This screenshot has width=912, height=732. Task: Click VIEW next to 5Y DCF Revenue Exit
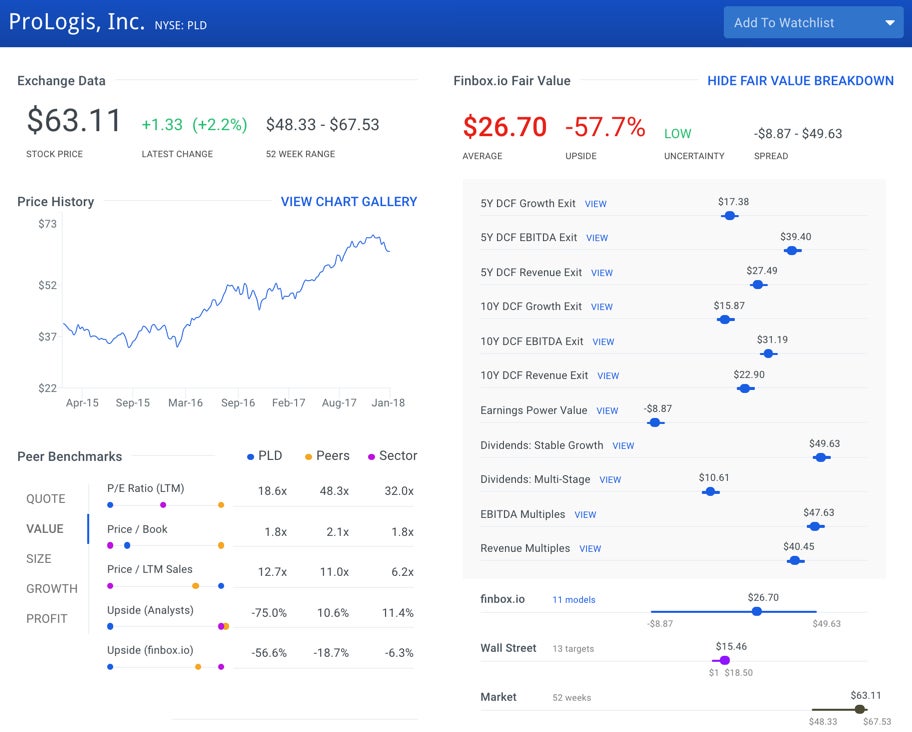click(x=602, y=273)
